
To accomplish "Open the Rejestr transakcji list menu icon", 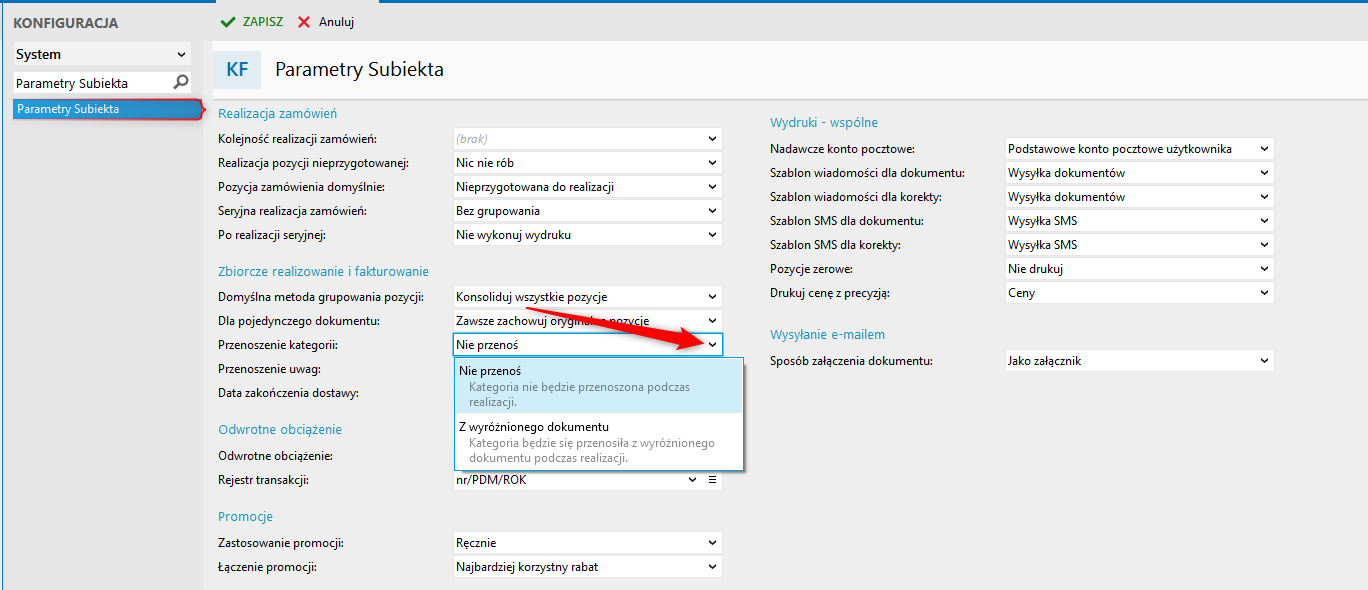I will [x=713, y=480].
